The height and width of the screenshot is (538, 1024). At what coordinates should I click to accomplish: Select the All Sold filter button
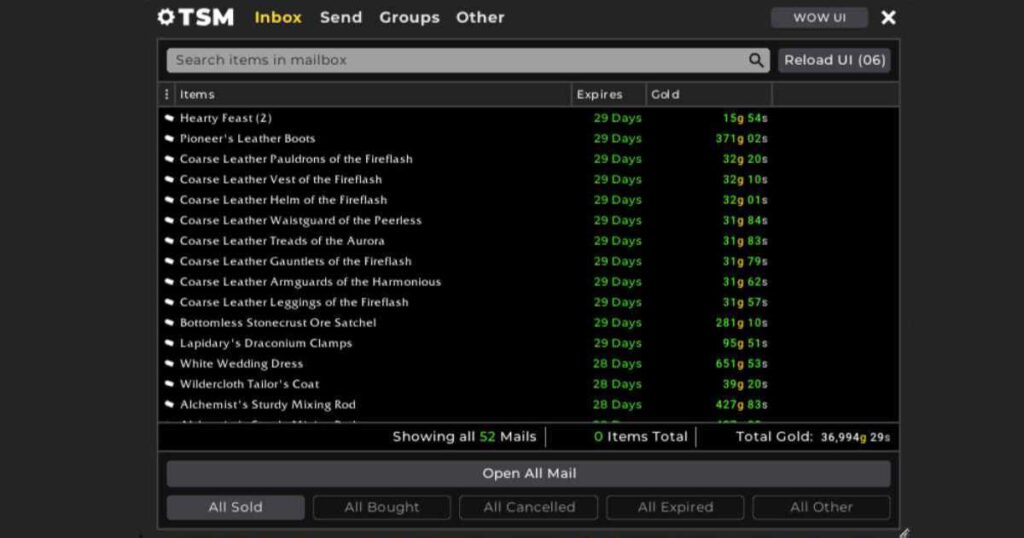point(235,507)
